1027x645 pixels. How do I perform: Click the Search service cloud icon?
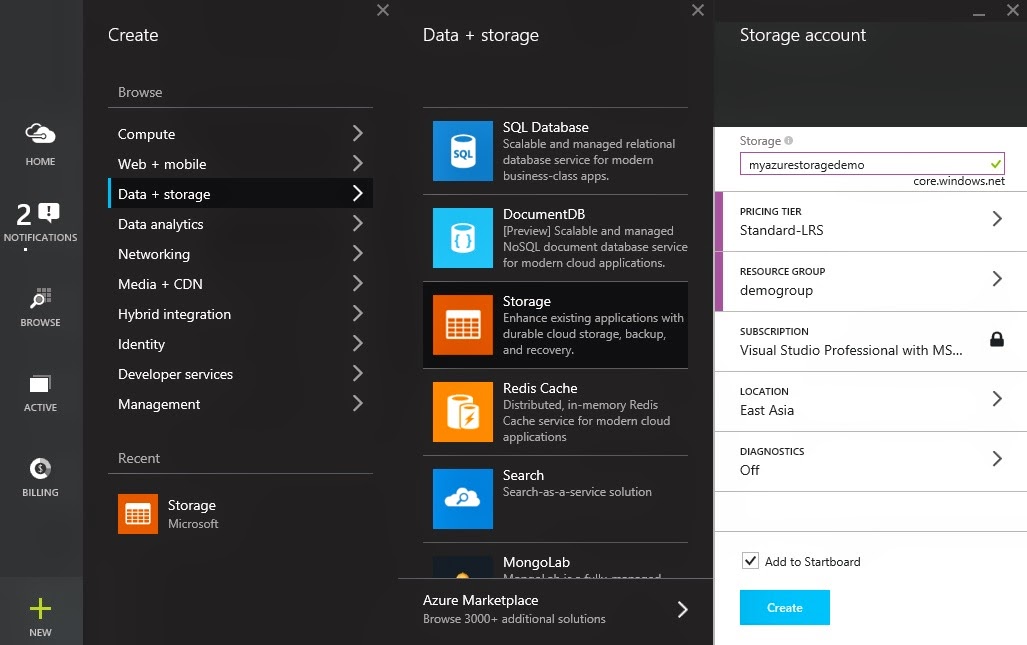[463, 498]
